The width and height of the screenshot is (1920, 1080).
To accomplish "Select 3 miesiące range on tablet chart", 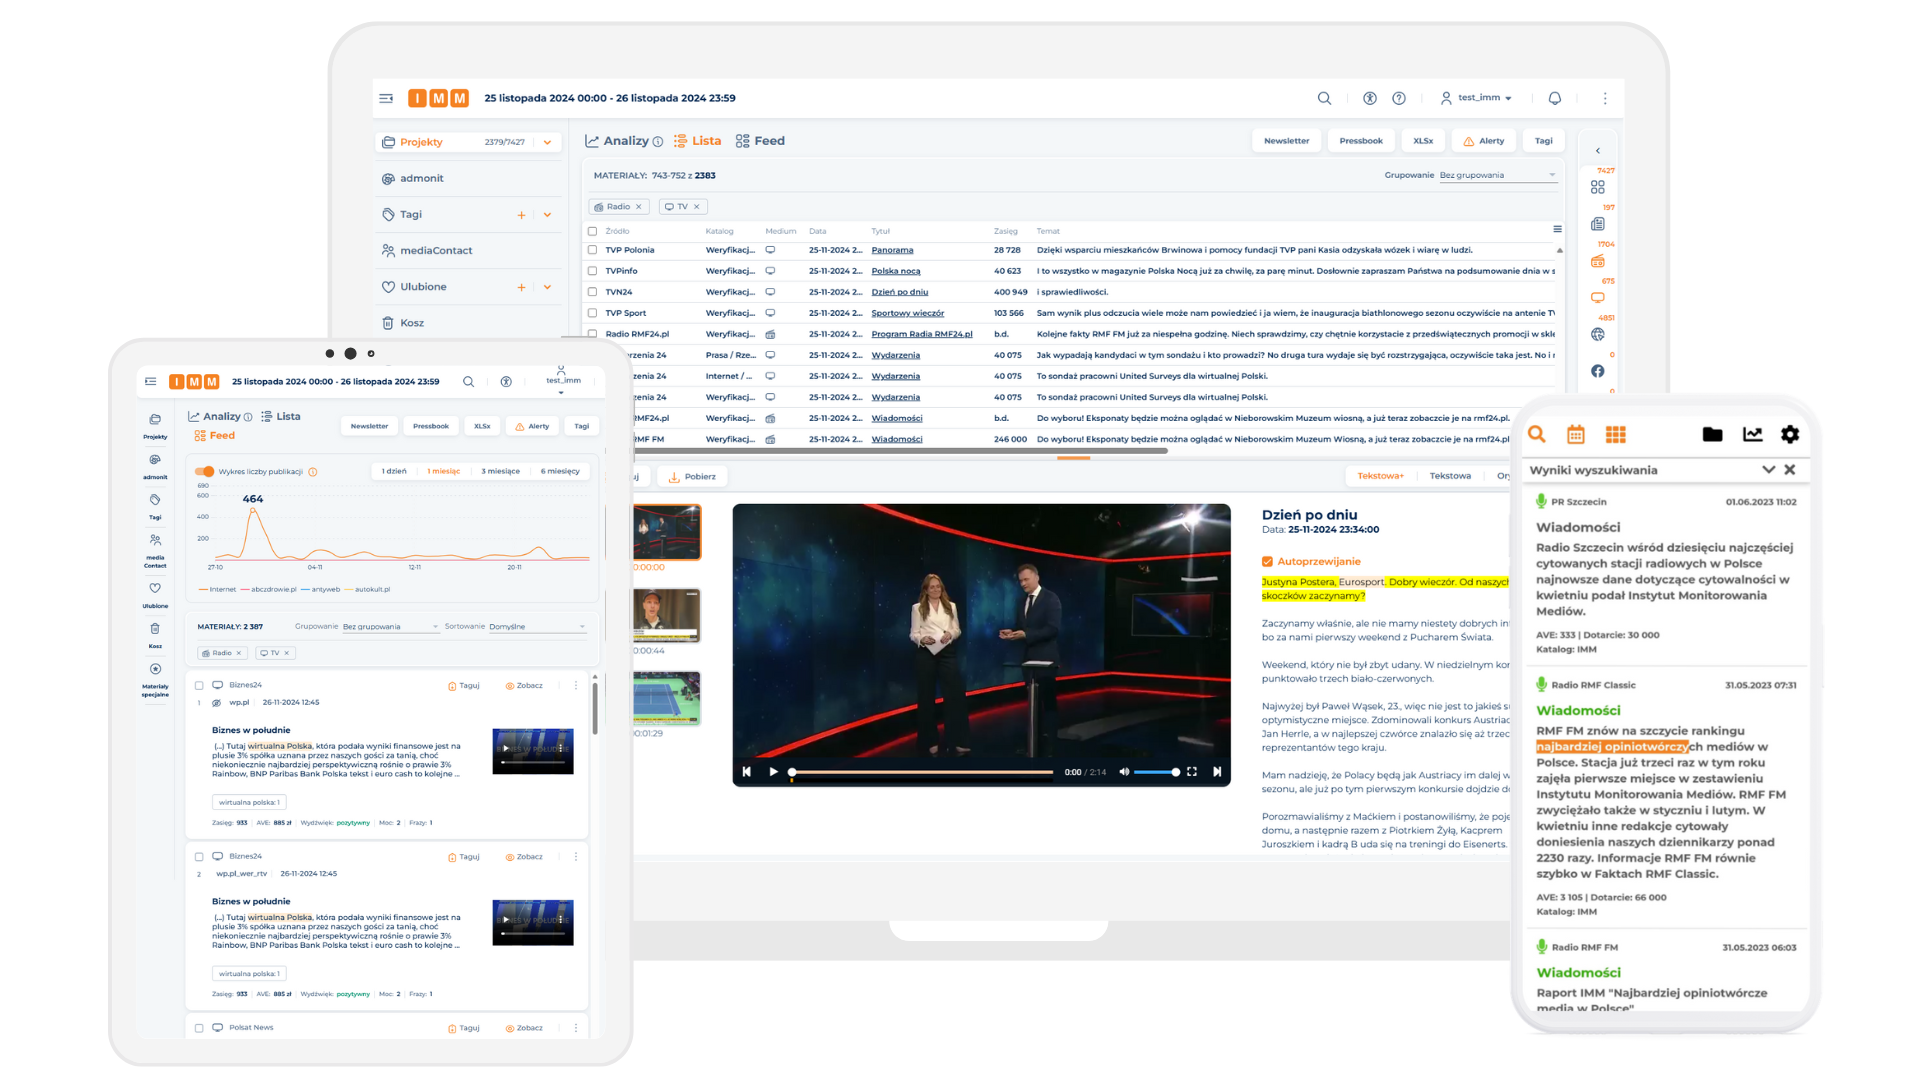I will click(500, 471).
